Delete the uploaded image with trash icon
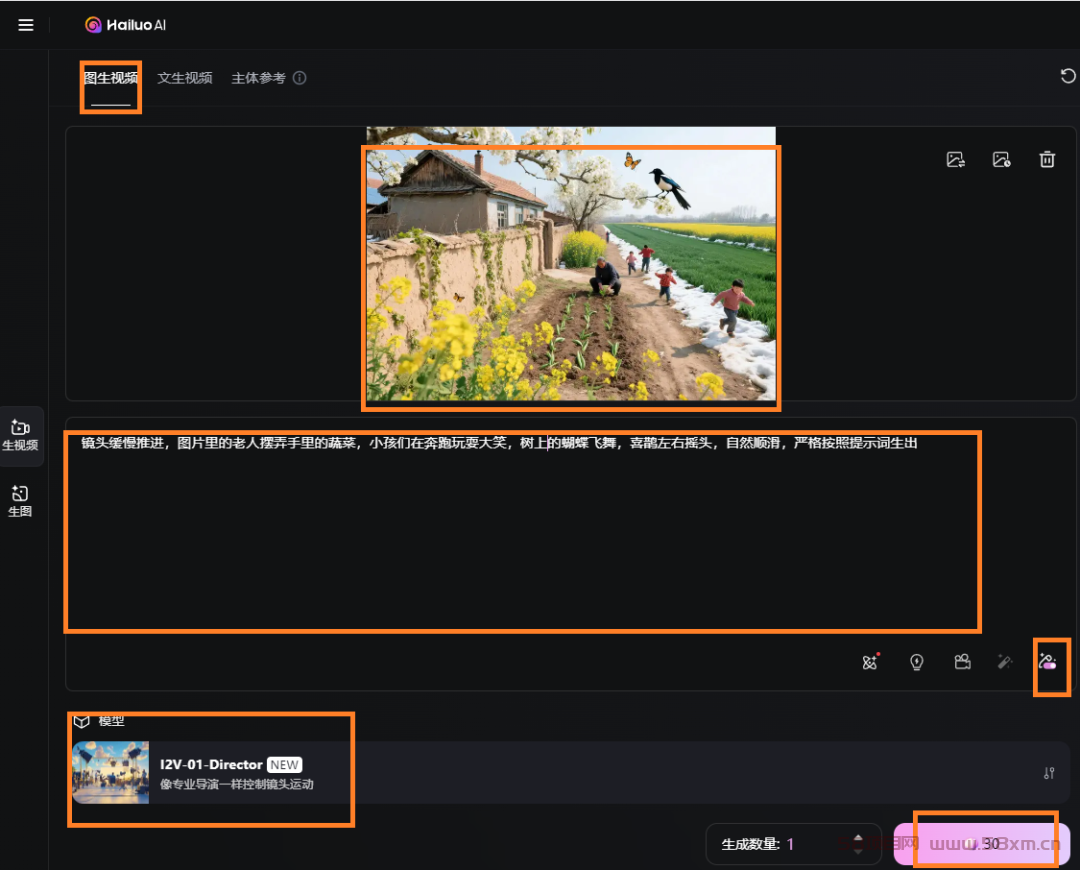The image size is (1080, 870). pos(1047,159)
